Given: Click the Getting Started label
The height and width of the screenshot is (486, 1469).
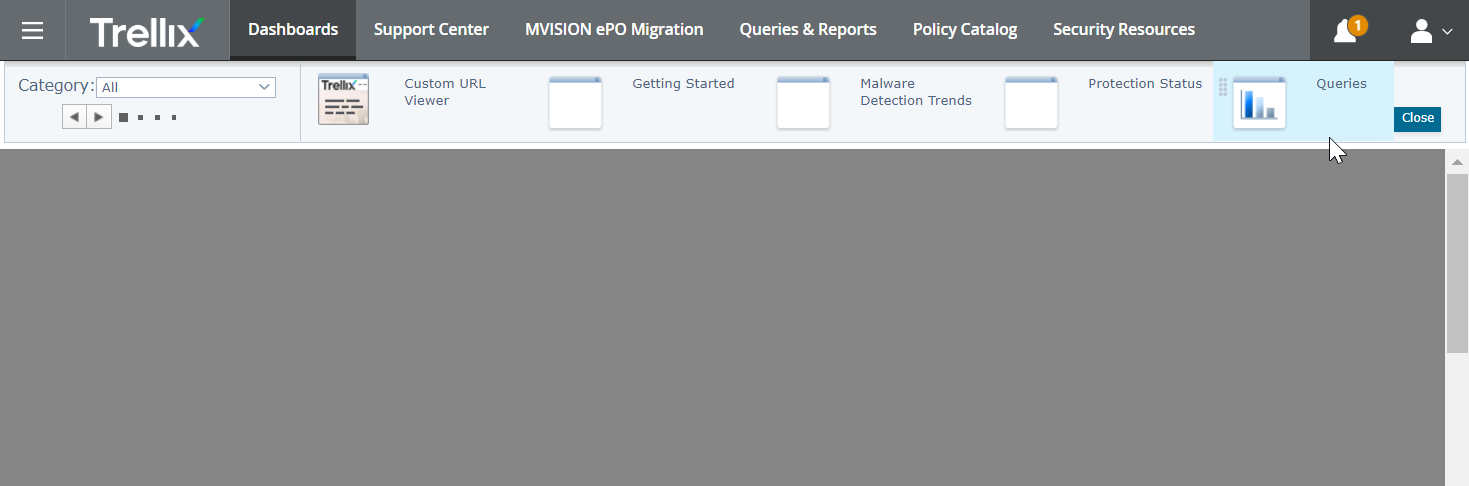Looking at the screenshot, I should (683, 84).
